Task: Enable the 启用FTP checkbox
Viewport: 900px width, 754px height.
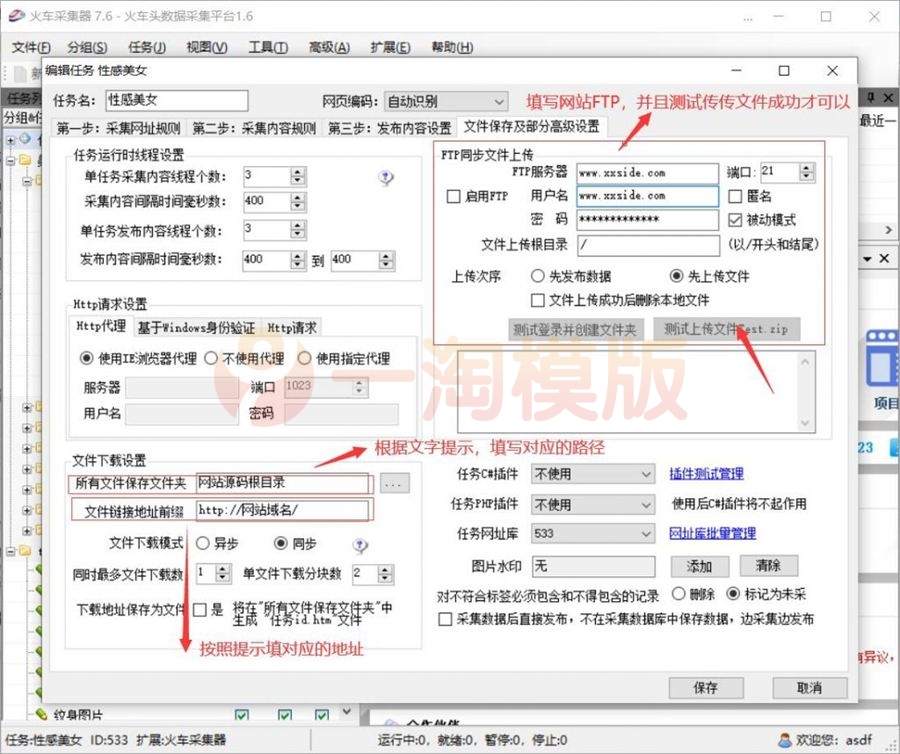Action: 453,196
